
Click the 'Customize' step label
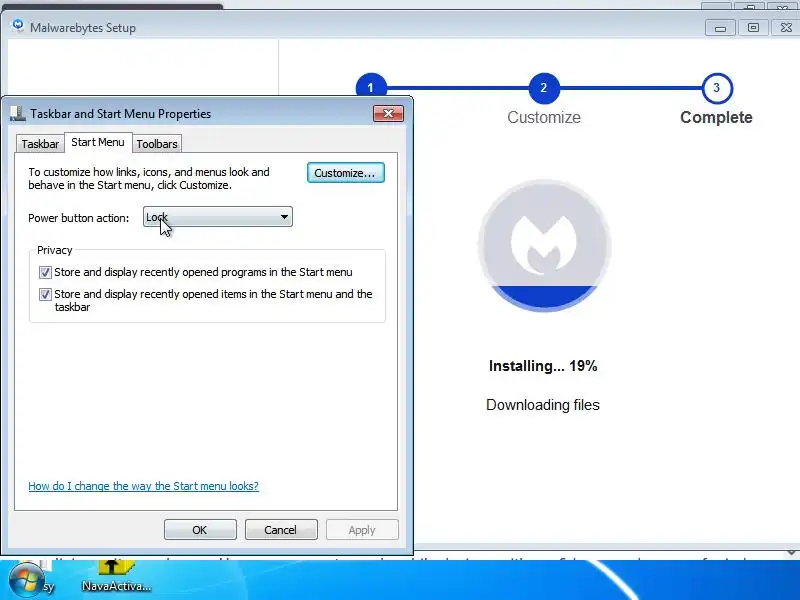point(544,117)
